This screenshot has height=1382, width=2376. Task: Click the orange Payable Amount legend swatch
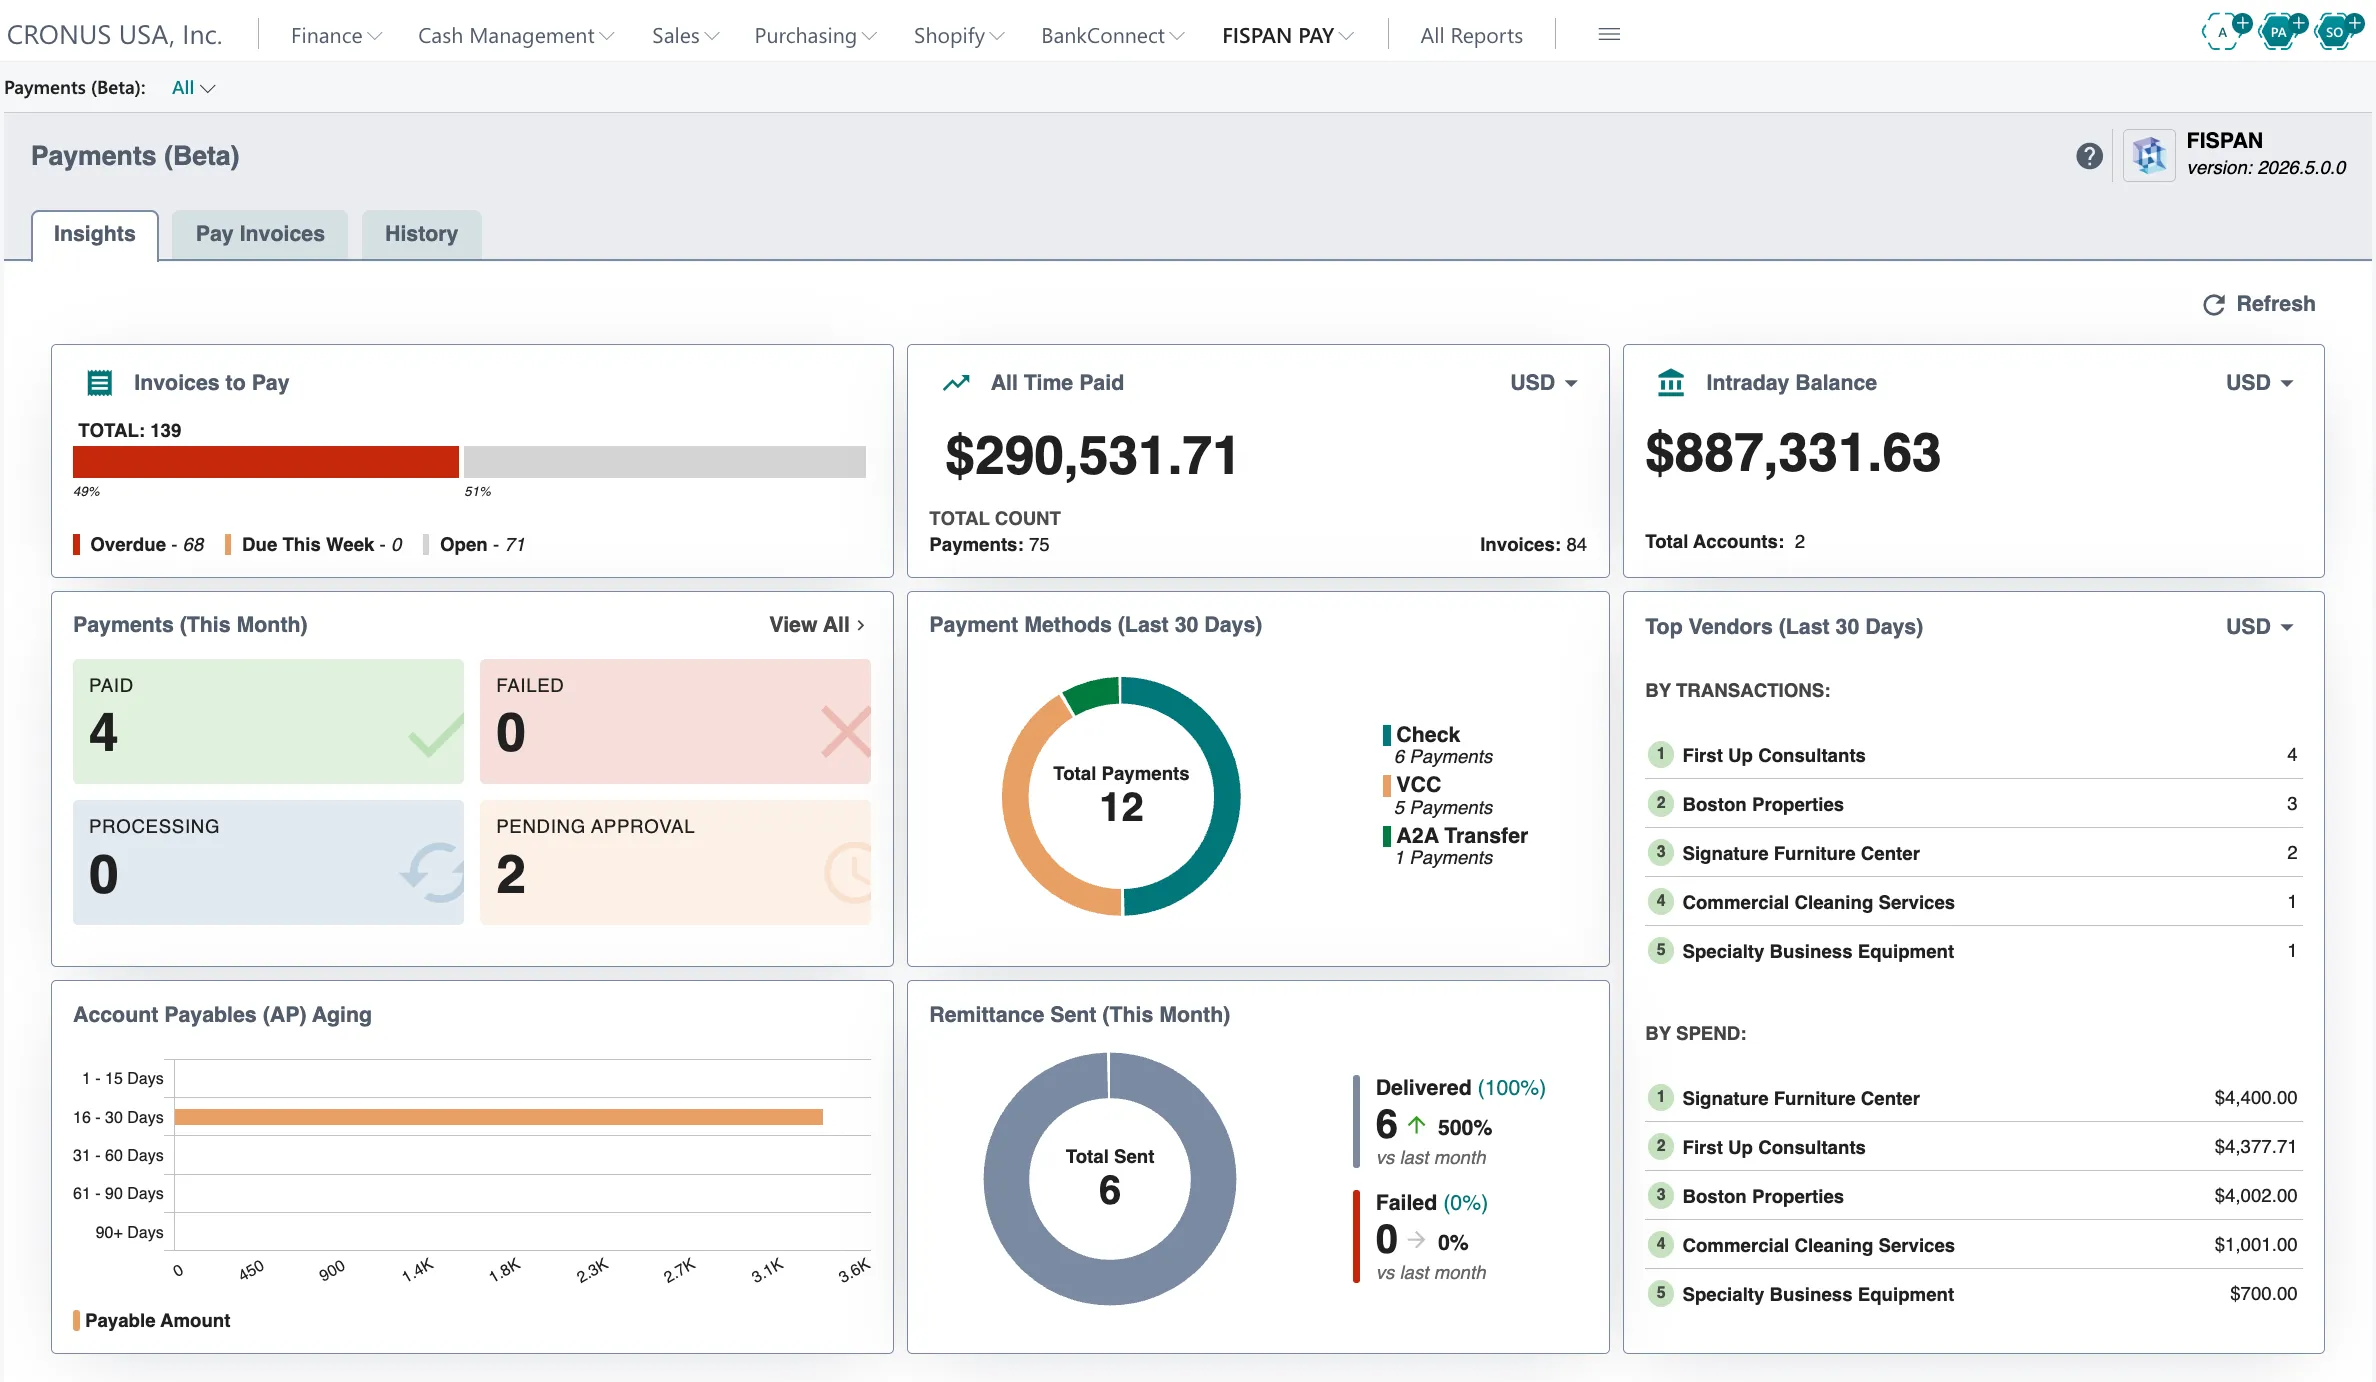click(x=76, y=1320)
